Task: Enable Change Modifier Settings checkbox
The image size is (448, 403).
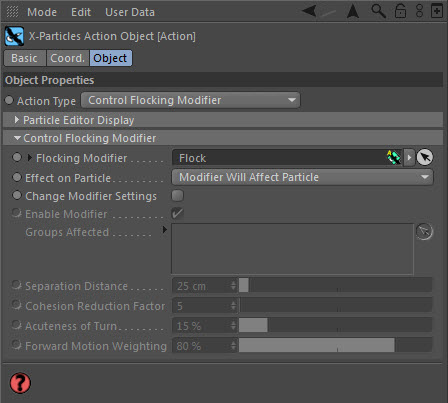Action: (x=177, y=196)
